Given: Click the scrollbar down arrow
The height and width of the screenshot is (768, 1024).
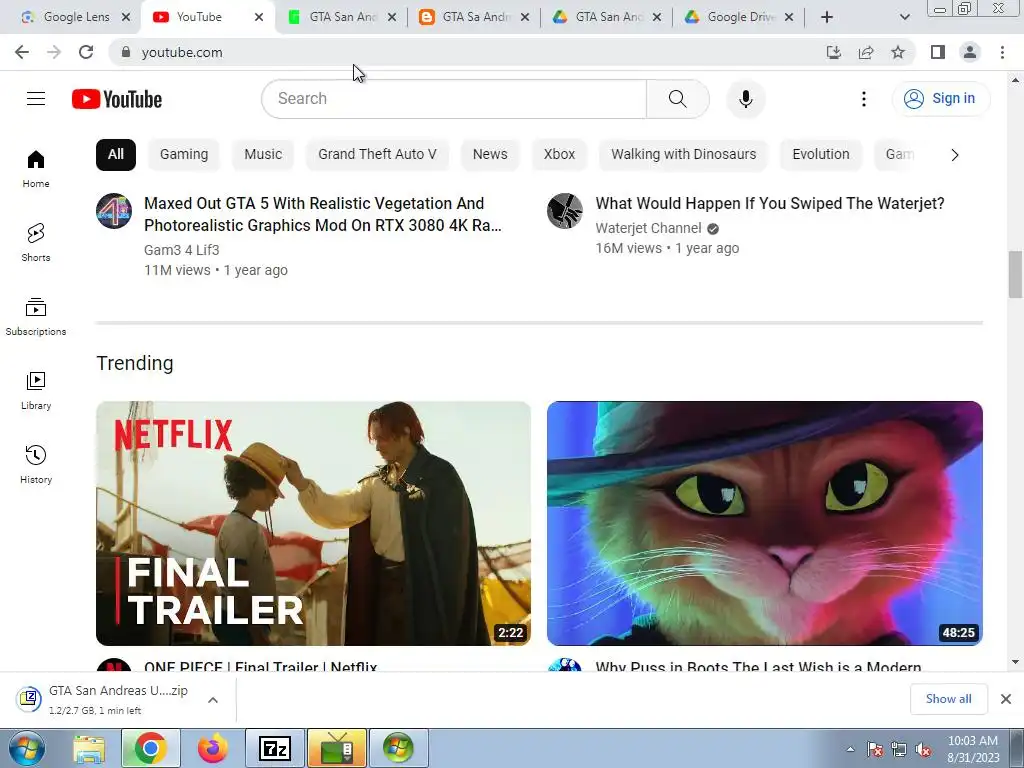Looking at the screenshot, I should 1015,662.
